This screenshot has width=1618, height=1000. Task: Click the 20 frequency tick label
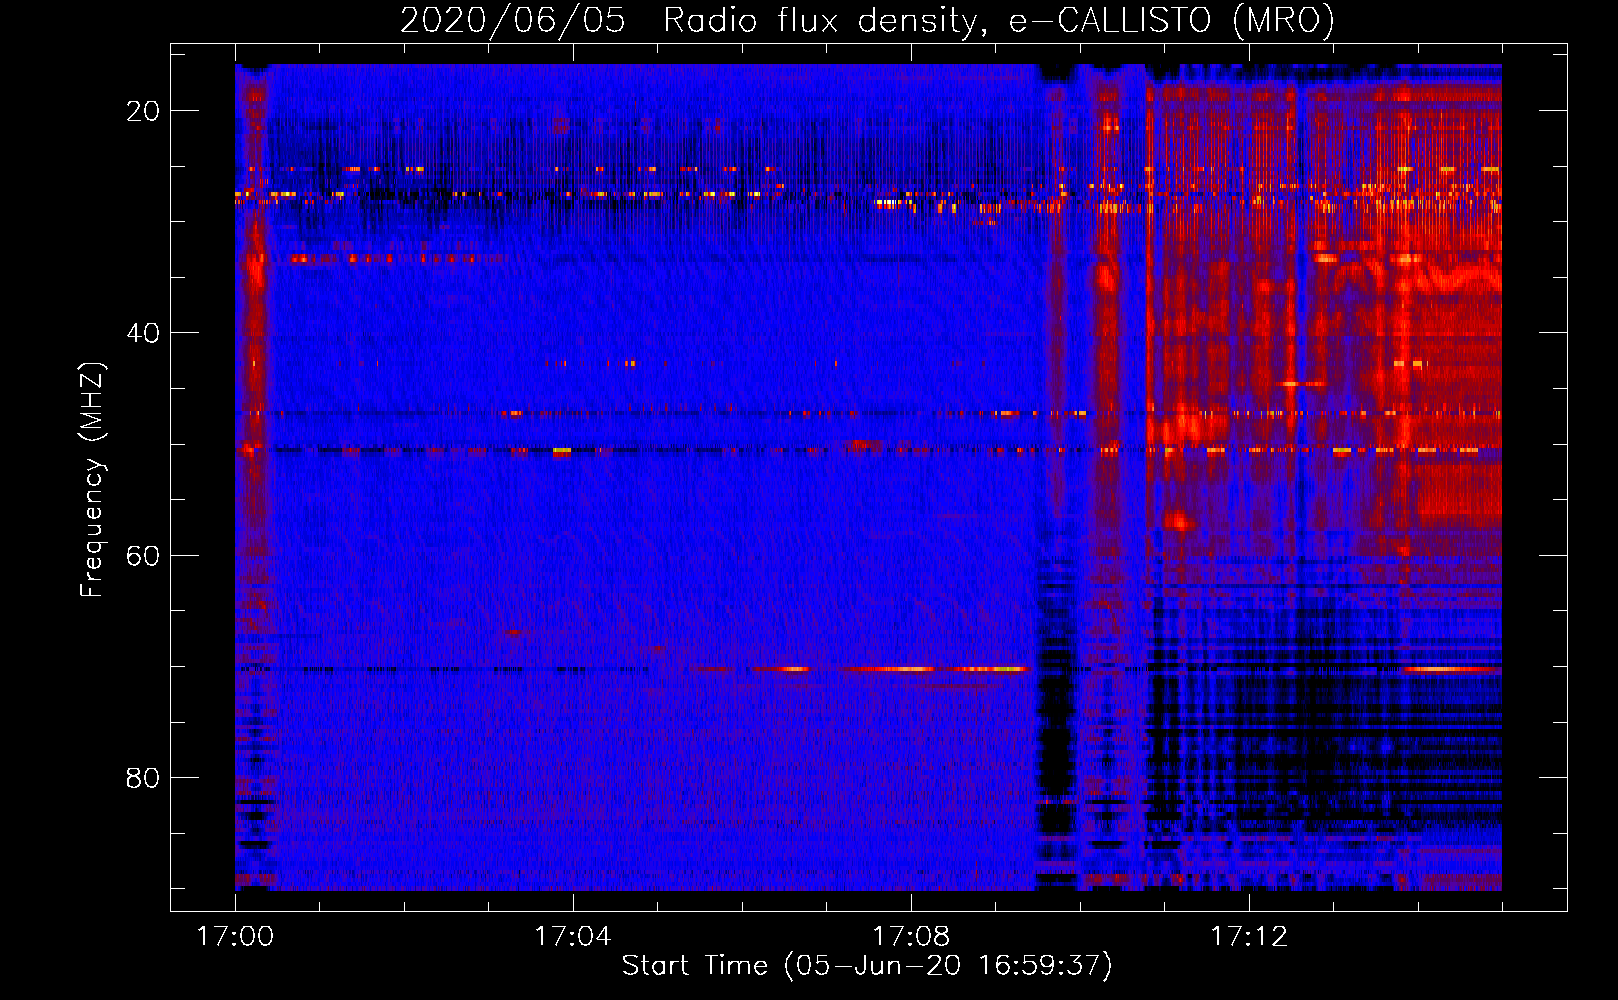click(143, 111)
